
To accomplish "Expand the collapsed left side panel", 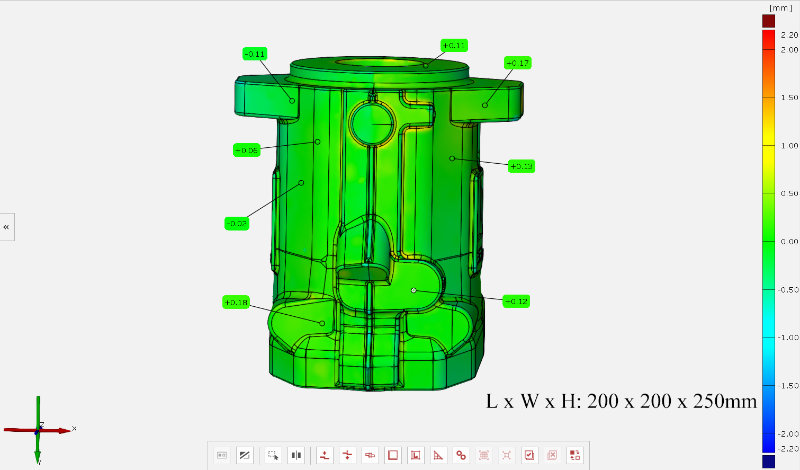I will 6,227.
